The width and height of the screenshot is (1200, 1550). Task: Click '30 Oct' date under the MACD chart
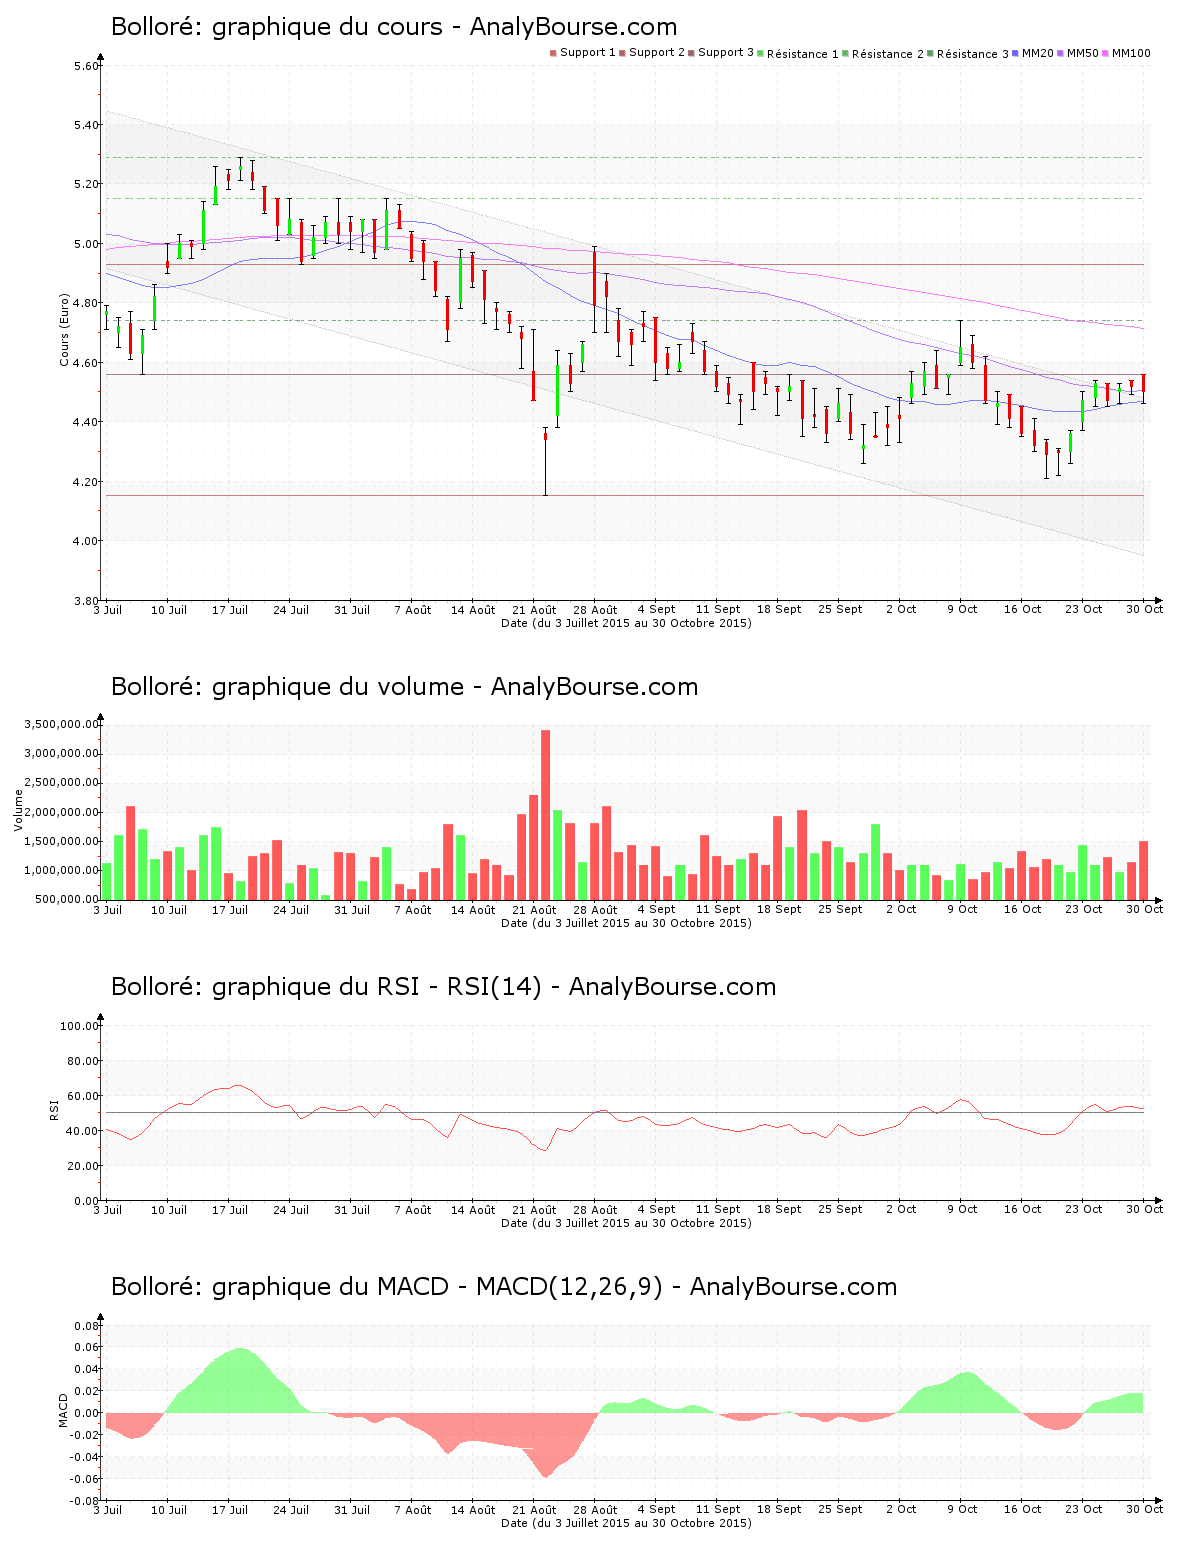click(1145, 1510)
